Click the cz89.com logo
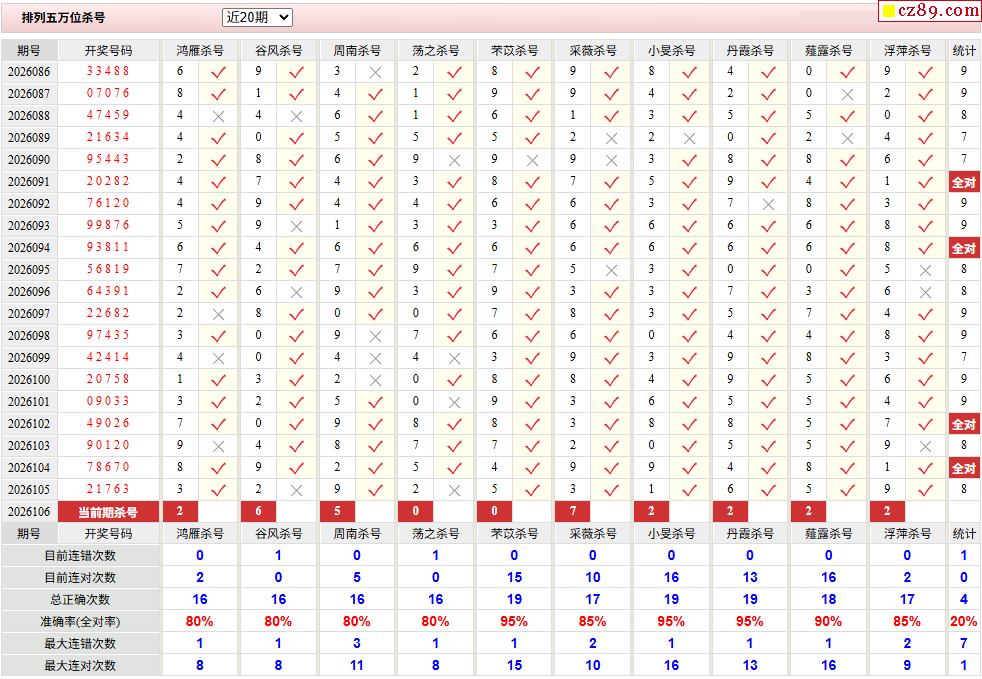Image resolution: width=982 pixels, height=679 pixels. [x=930, y=11]
